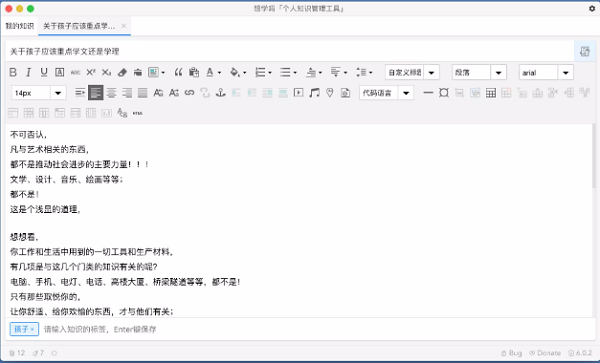Remove the 孩子 tag
The height and width of the screenshot is (363, 600).
click(x=33, y=329)
